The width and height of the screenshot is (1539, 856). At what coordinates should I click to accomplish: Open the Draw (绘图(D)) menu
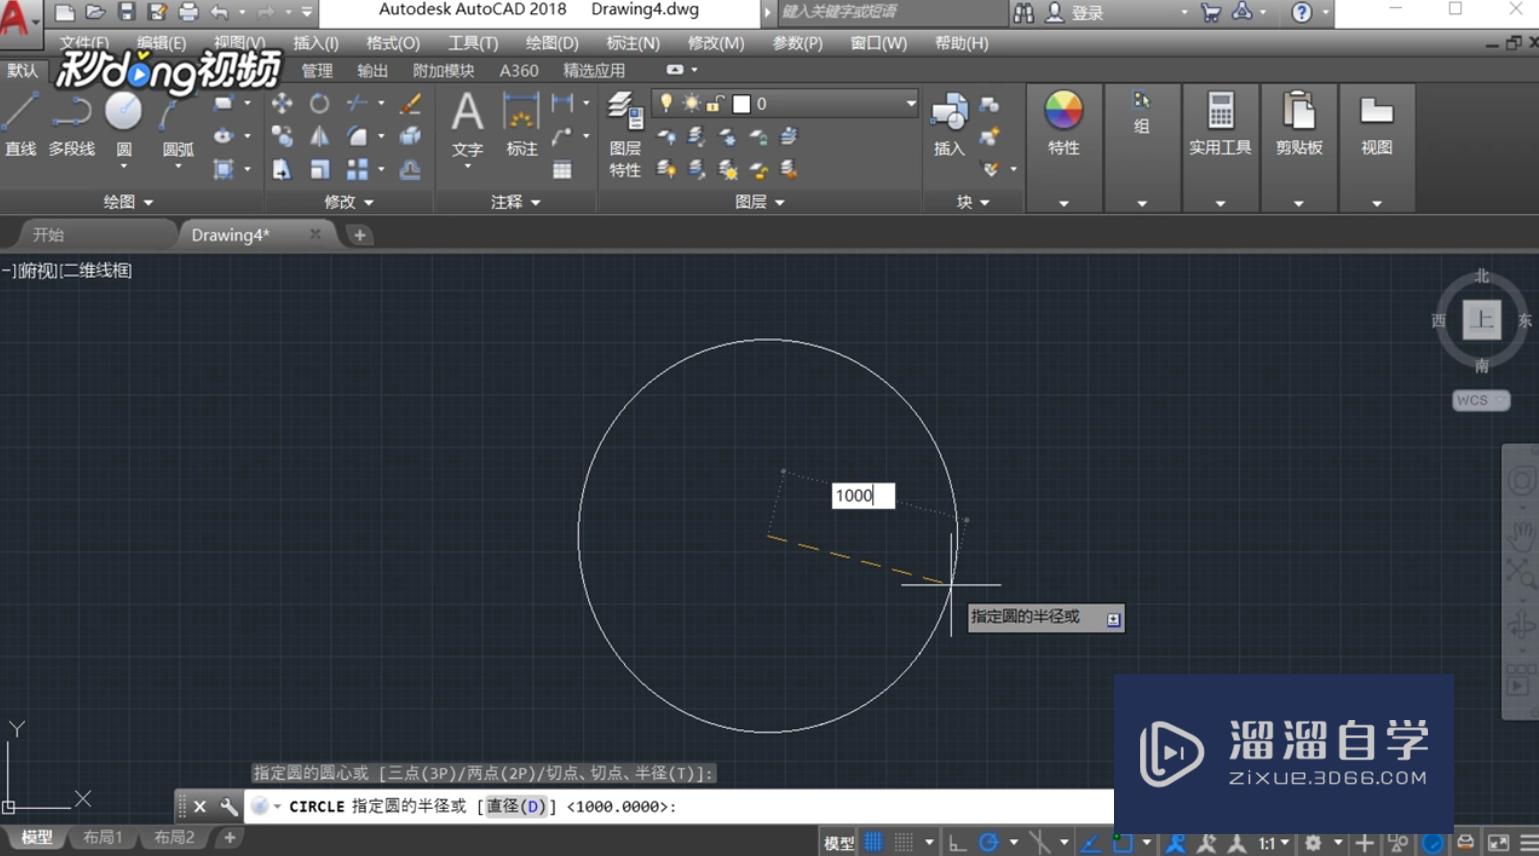(552, 43)
